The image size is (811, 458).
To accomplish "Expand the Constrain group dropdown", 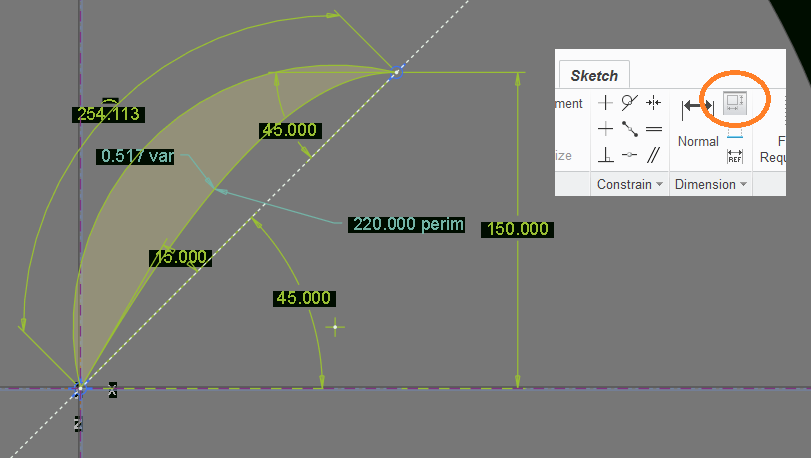I will 629,184.
